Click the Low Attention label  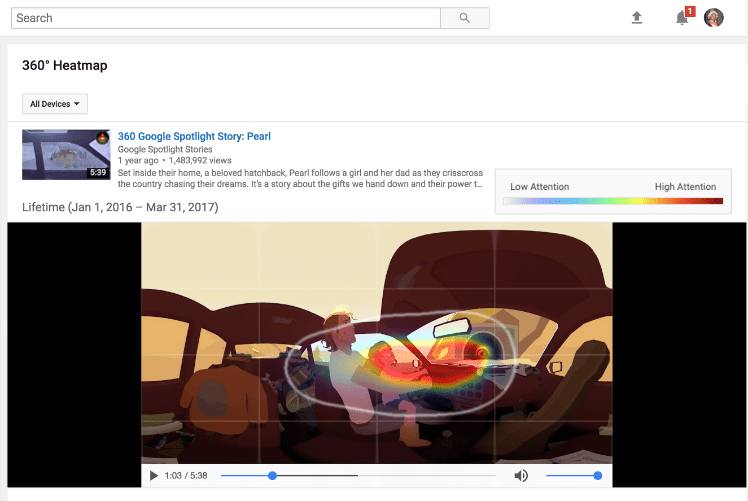coord(540,187)
